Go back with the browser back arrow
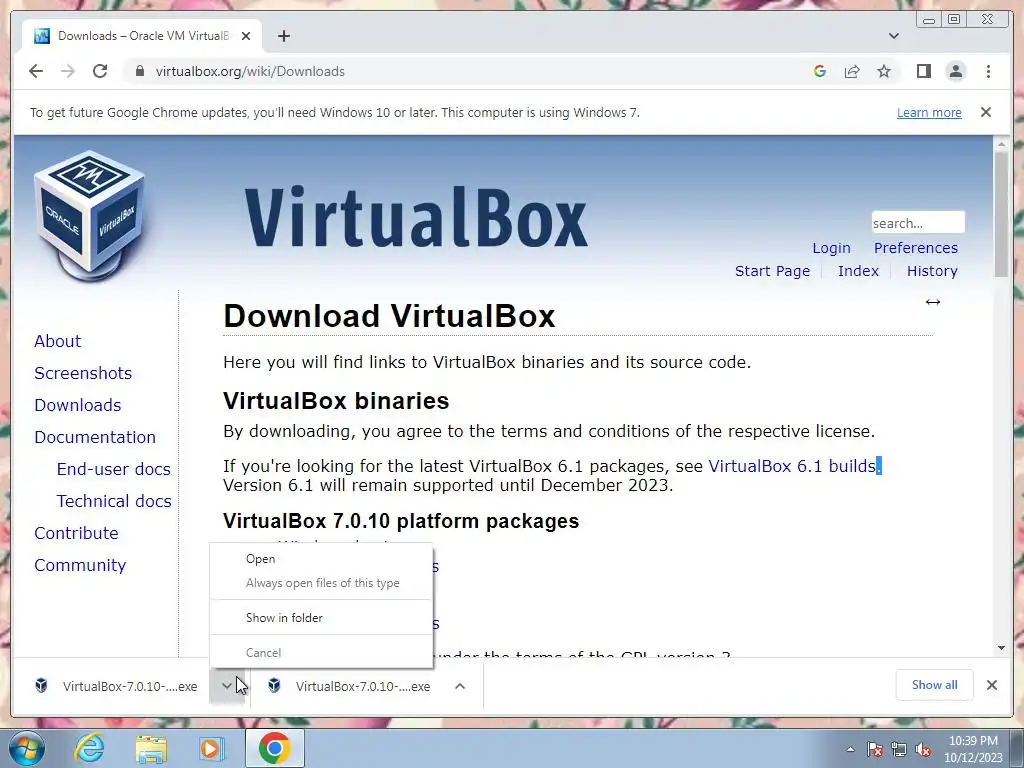Screen dimensions: 1024x768 click(x=36, y=71)
